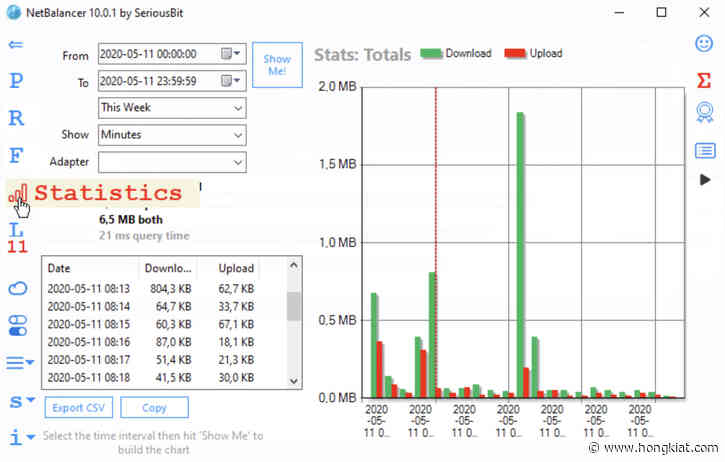Open the L sidebar section
This screenshot has height=462, width=725.
pyautogui.click(x=16, y=229)
